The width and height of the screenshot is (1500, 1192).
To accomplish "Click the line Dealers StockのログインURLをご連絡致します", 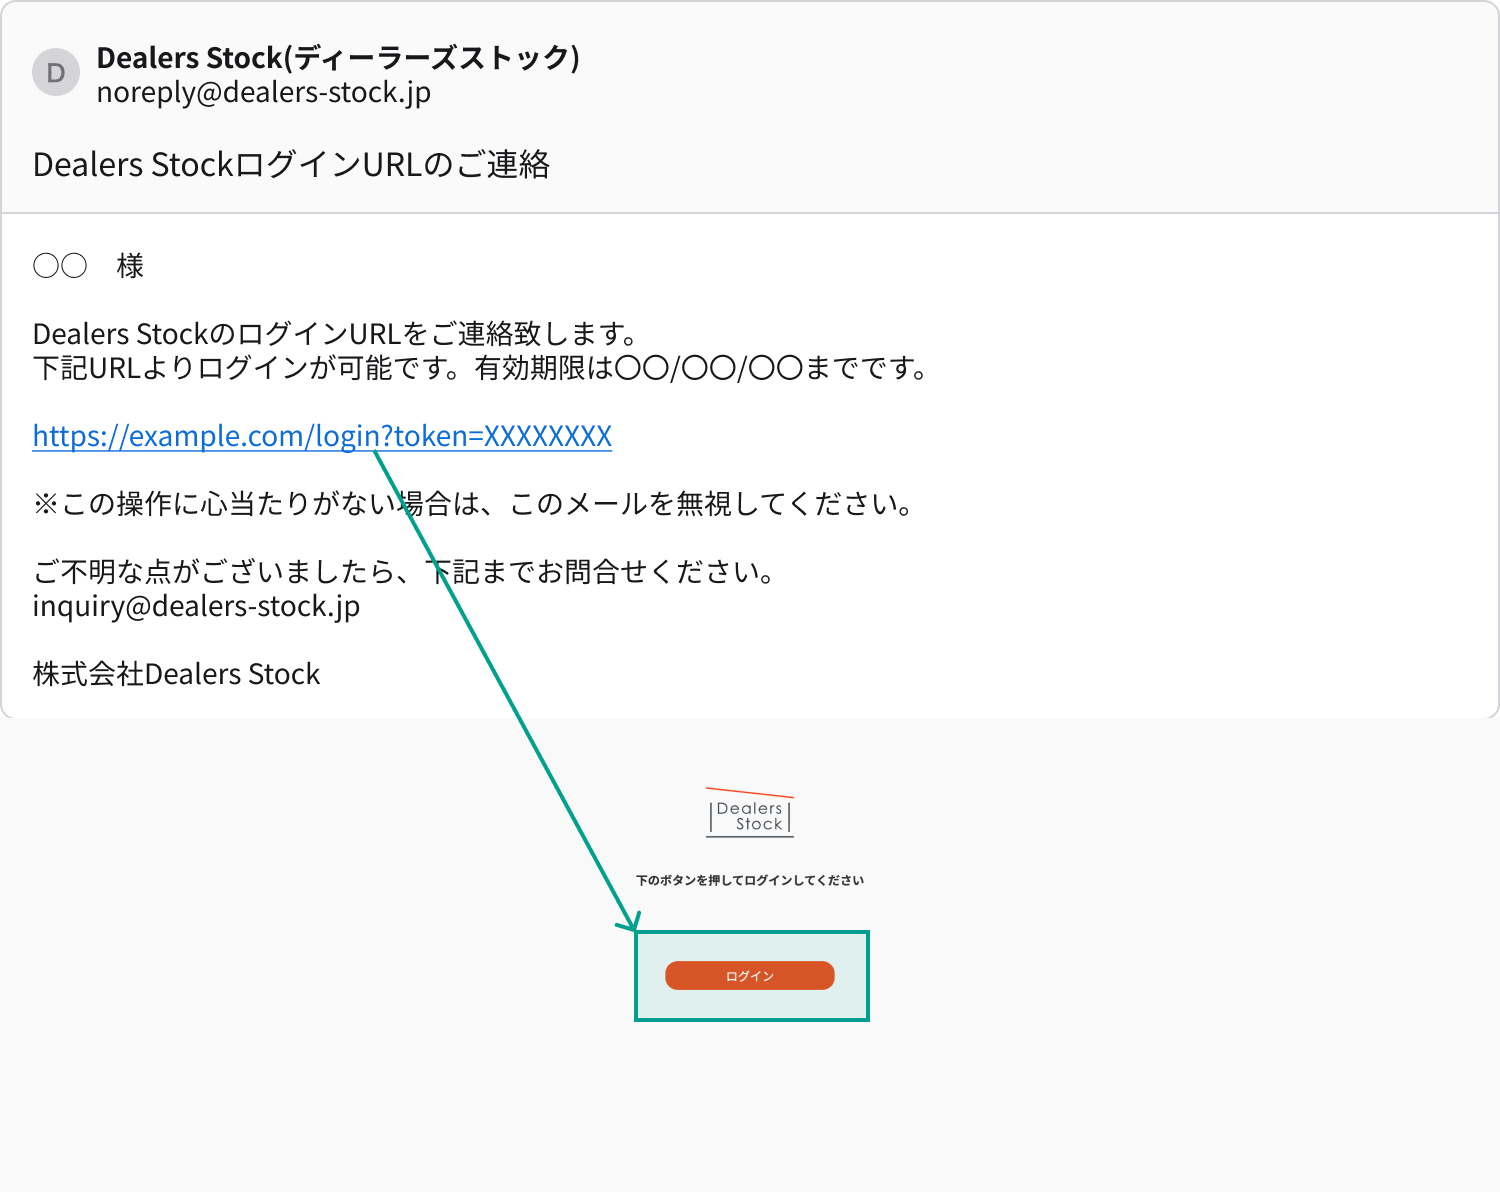I will click(336, 334).
